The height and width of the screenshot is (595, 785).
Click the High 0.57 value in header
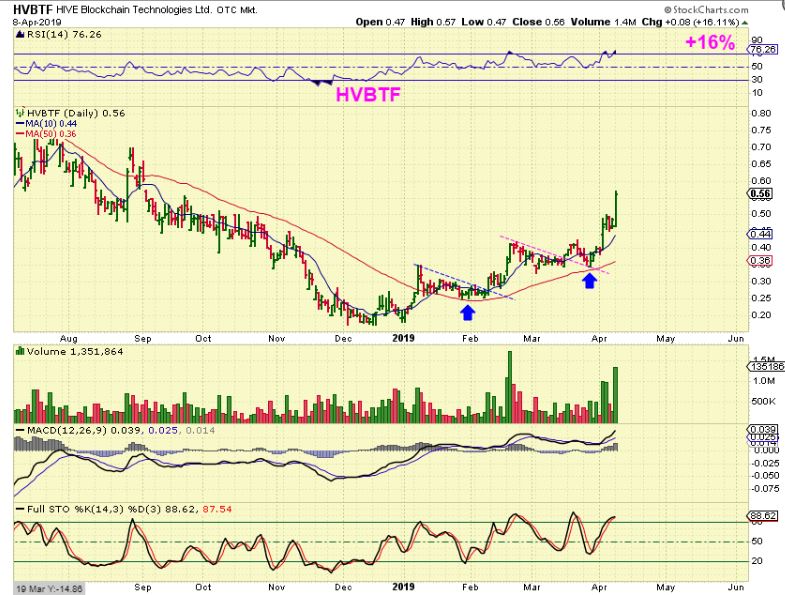[x=434, y=22]
